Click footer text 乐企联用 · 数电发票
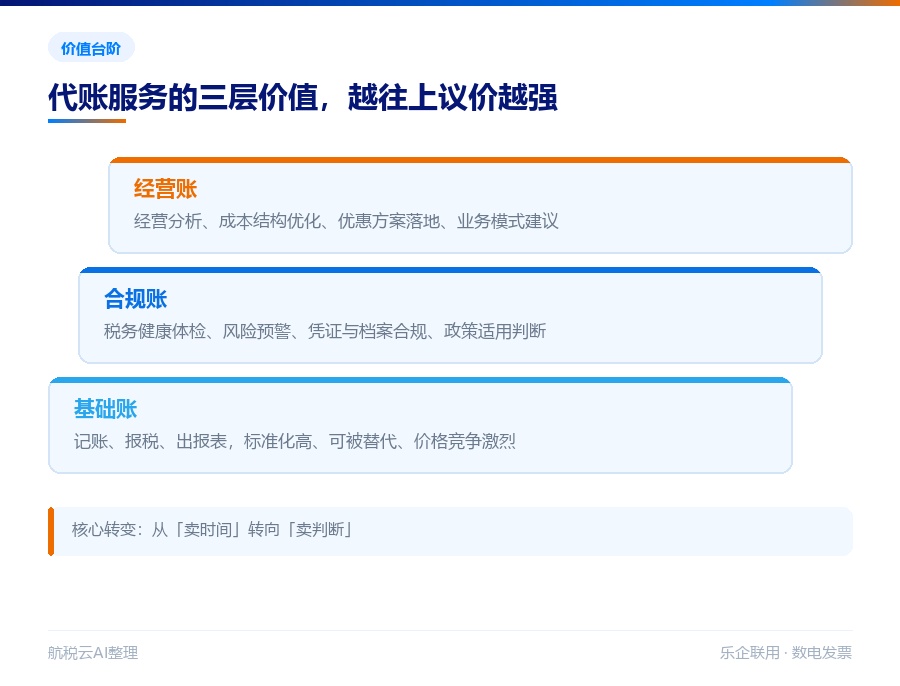The image size is (900, 686). [786, 653]
